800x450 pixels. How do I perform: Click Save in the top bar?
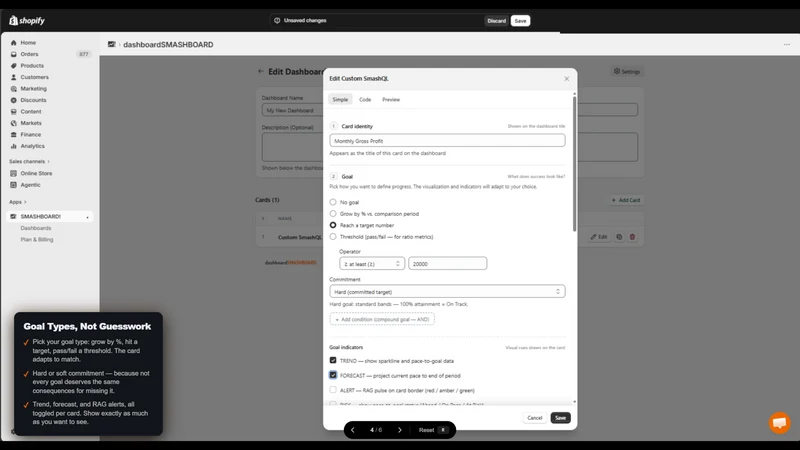[520, 21]
